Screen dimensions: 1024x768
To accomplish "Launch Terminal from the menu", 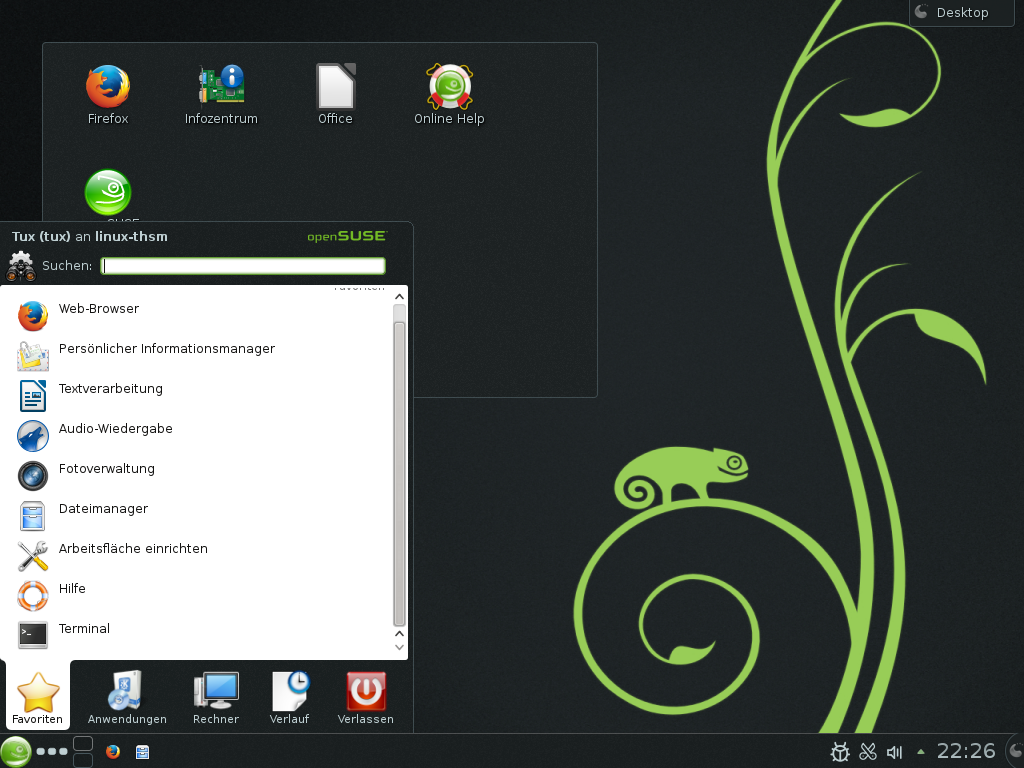I will 84,629.
